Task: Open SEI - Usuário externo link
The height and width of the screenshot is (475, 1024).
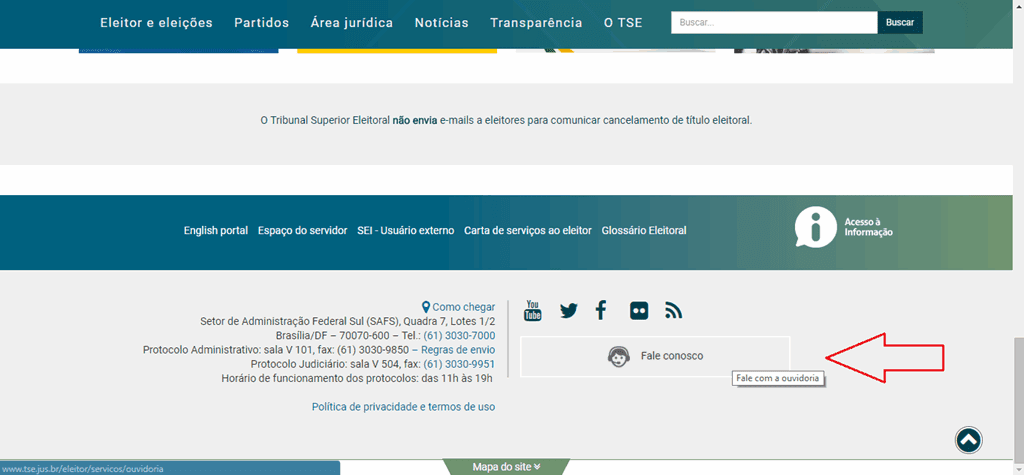Action: pyautogui.click(x=406, y=231)
